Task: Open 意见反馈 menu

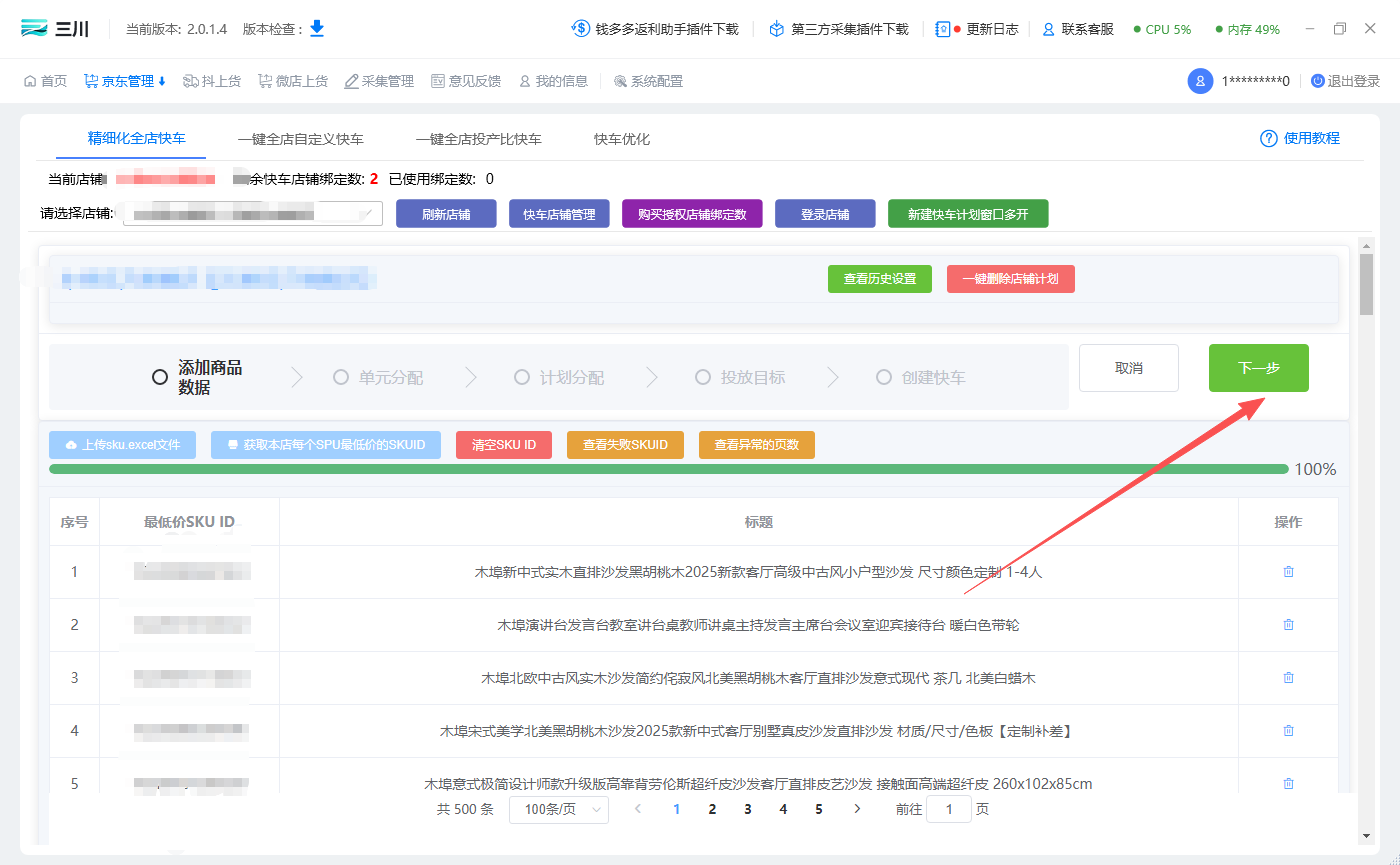Action: [x=466, y=81]
